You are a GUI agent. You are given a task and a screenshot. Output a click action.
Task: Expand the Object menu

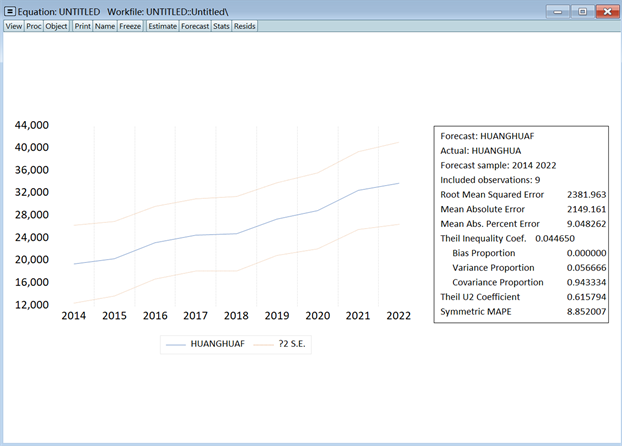56,26
